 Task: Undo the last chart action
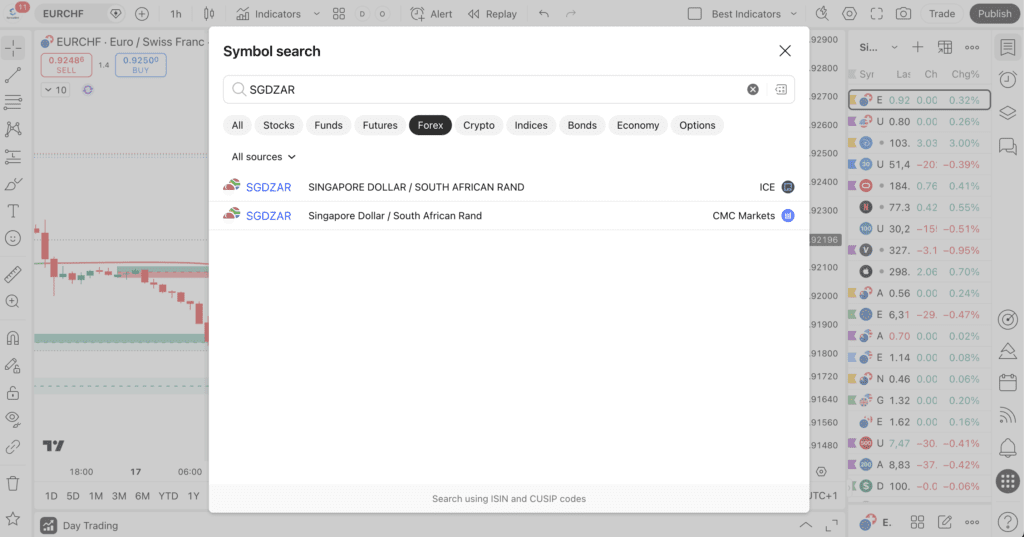point(543,14)
